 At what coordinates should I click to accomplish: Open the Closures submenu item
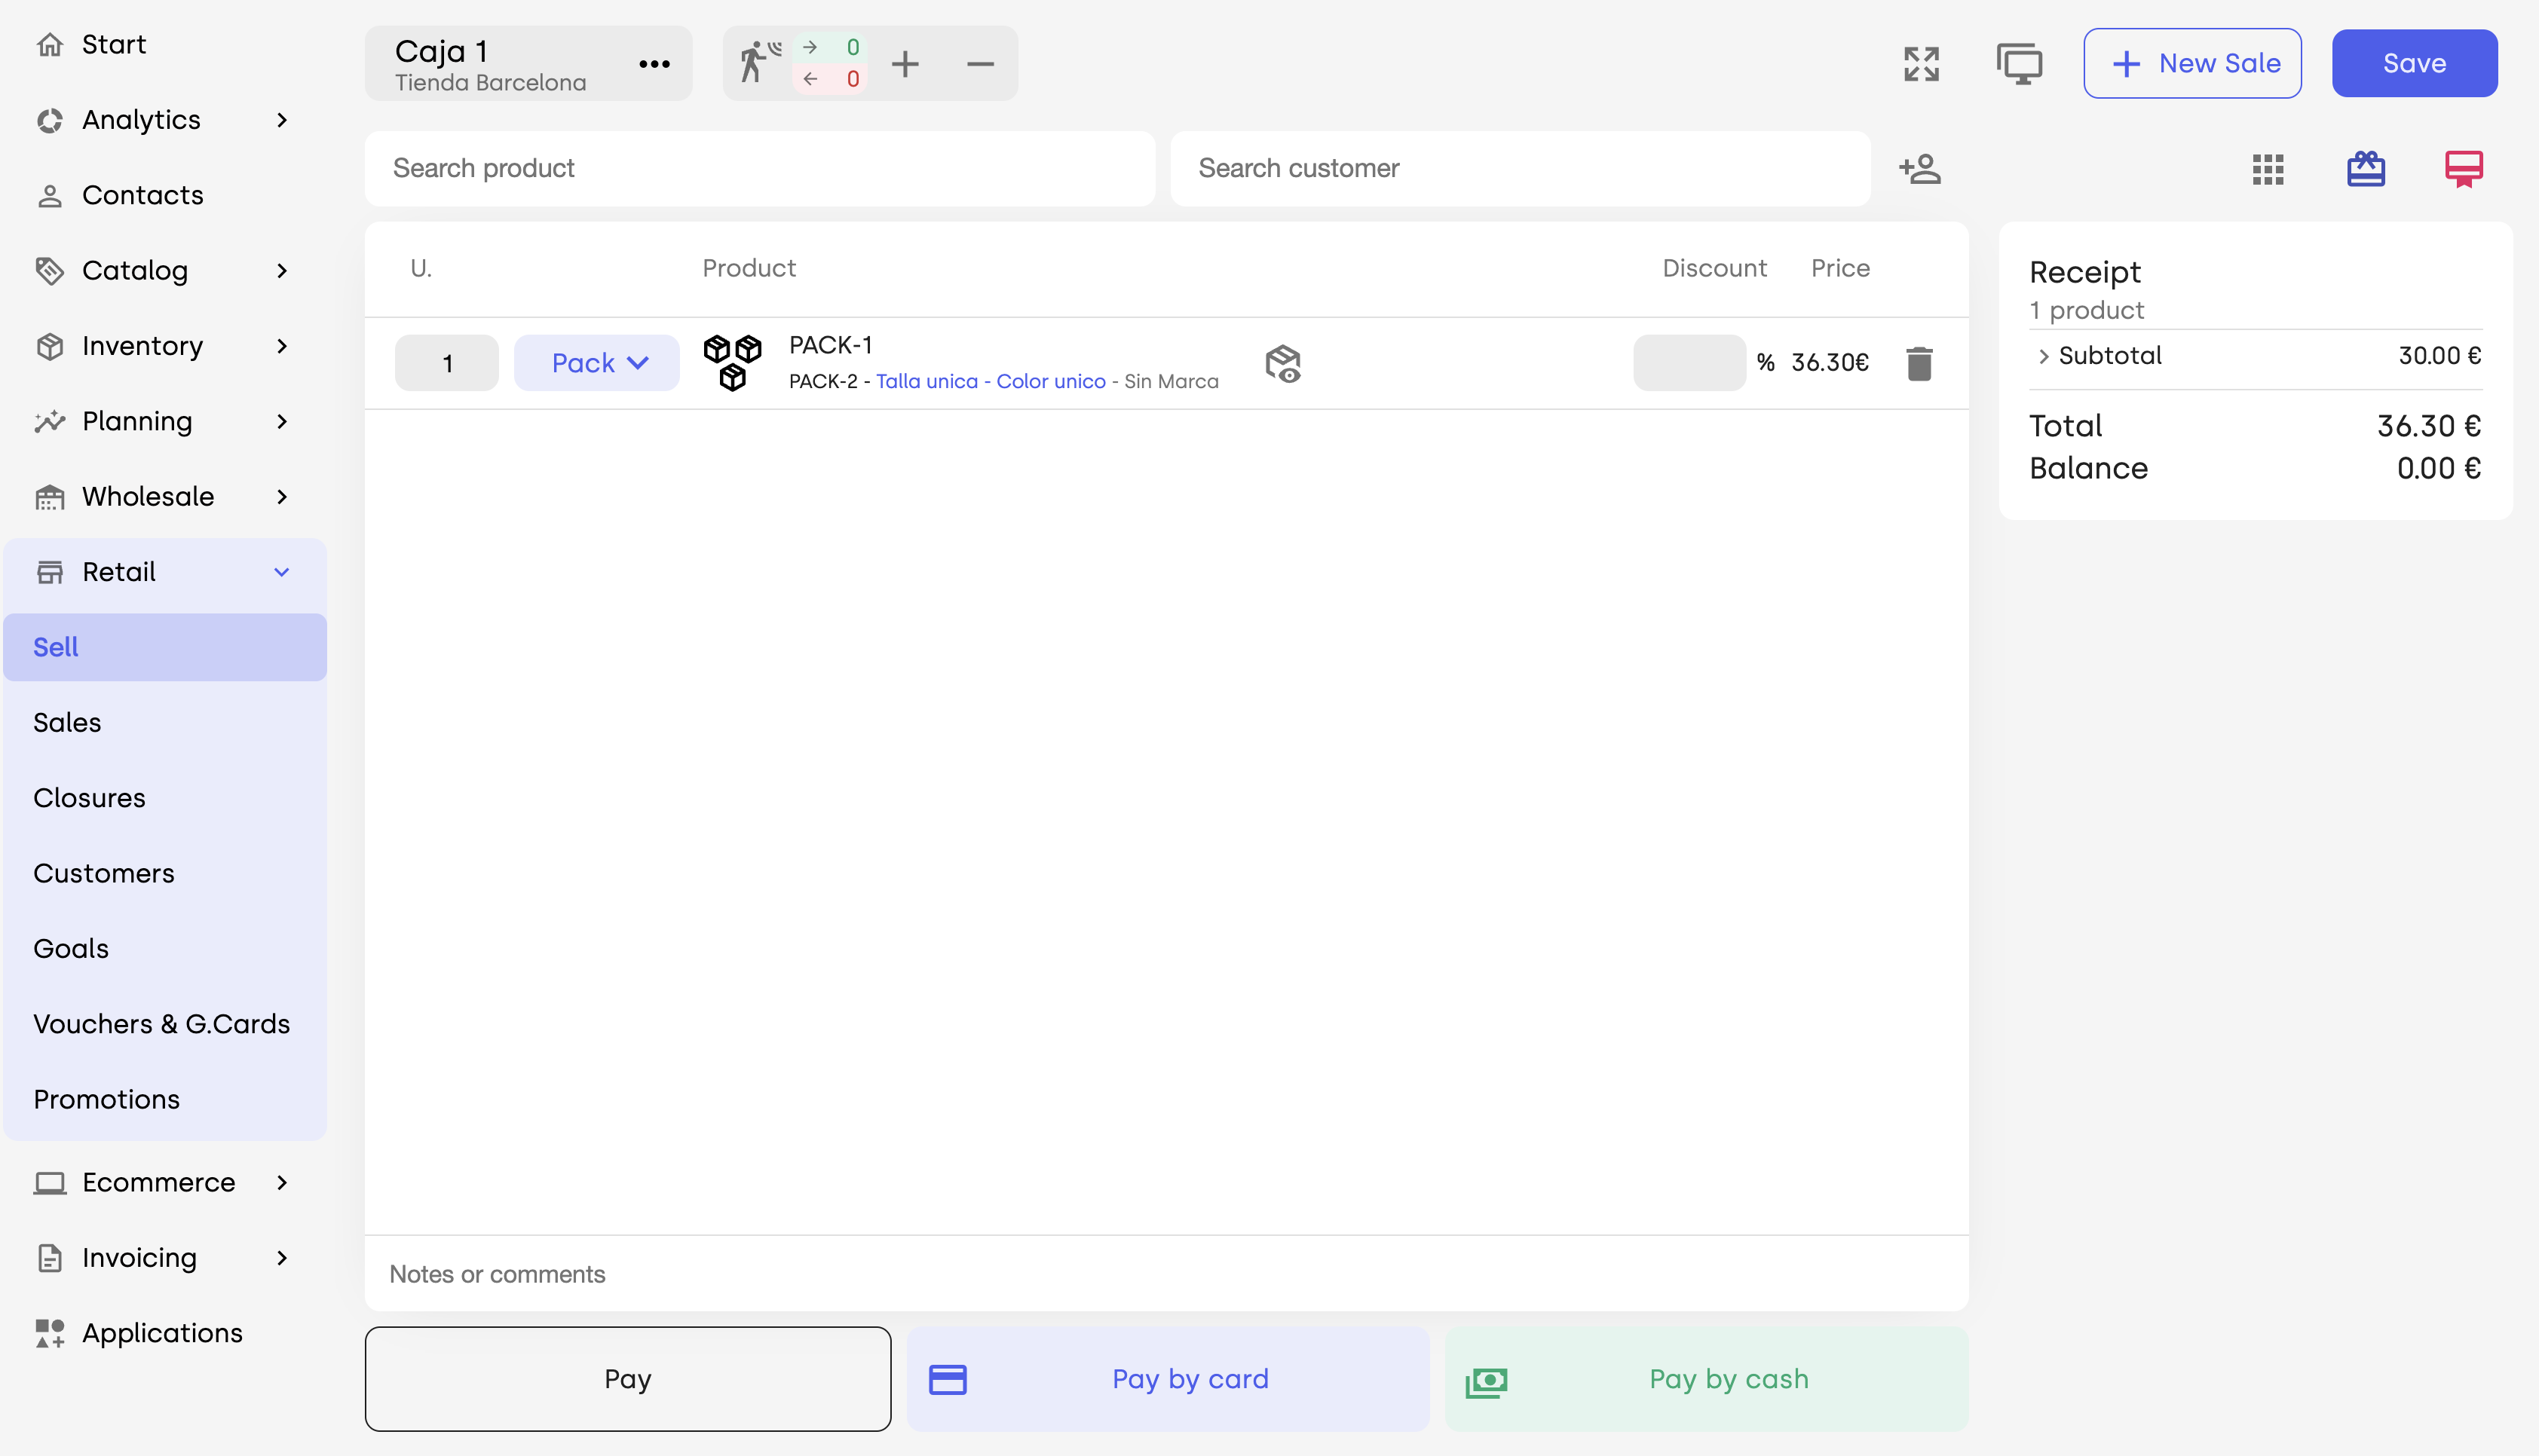click(165, 798)
